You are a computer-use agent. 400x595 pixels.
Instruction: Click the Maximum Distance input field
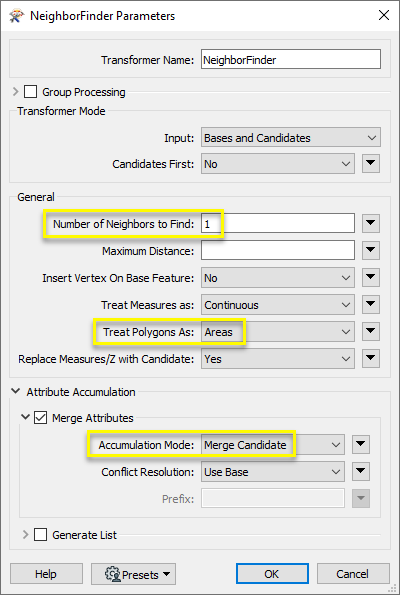click(278, 250)
